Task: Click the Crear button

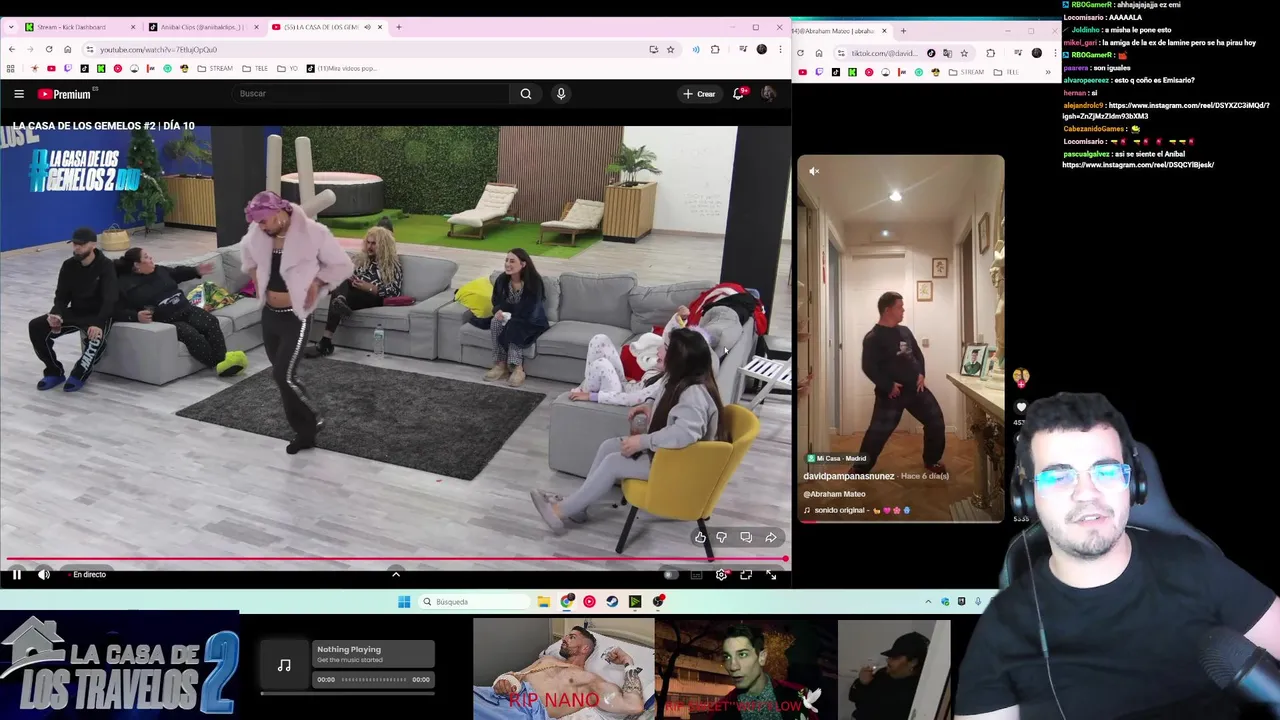Action: [699, 94]
